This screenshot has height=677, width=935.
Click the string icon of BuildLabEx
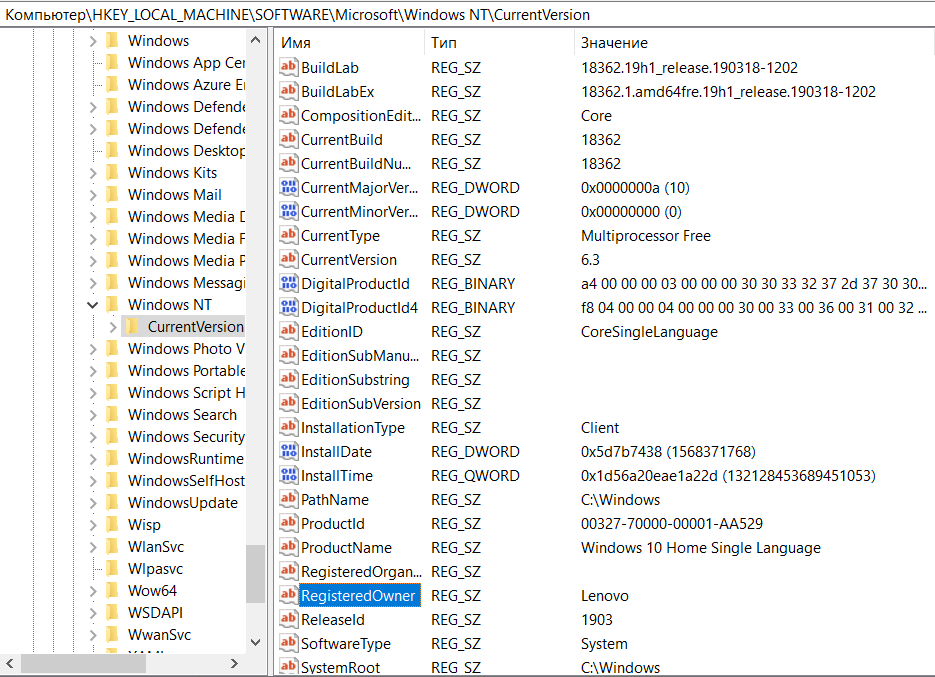click(x=289, y=91)
